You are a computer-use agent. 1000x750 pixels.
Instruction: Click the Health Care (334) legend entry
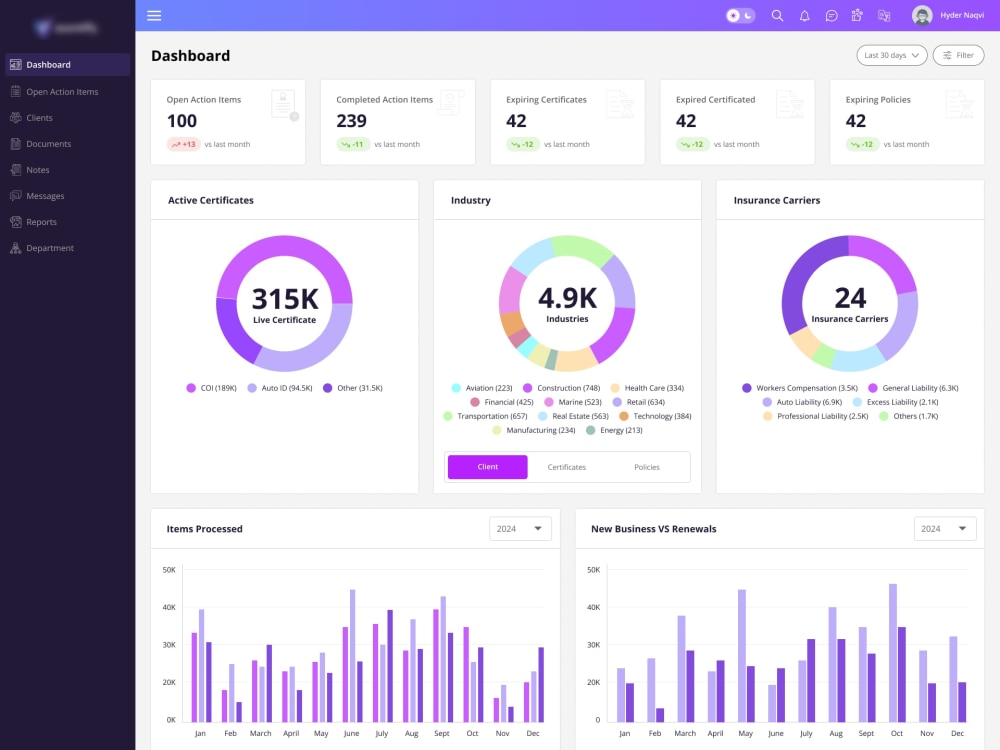(x=647, y=388)
